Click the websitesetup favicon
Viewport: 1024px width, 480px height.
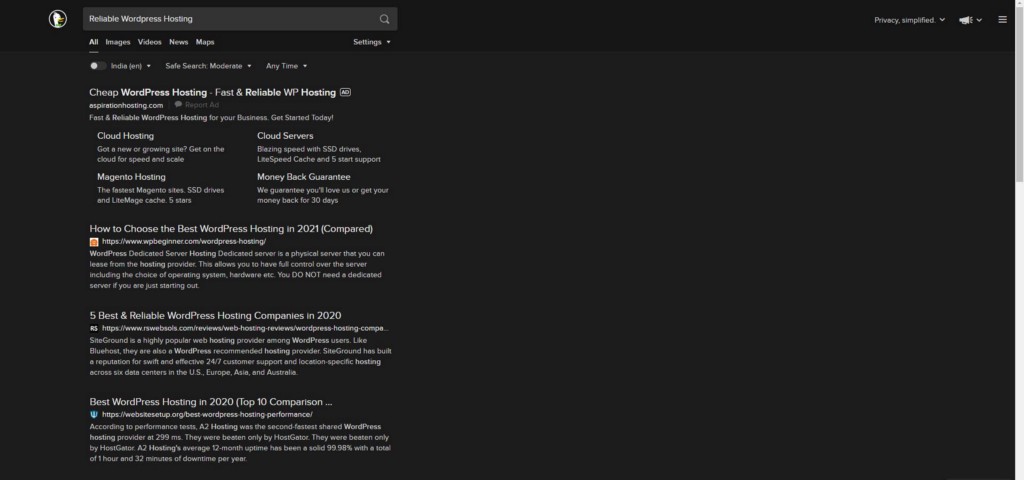point(94,414)
